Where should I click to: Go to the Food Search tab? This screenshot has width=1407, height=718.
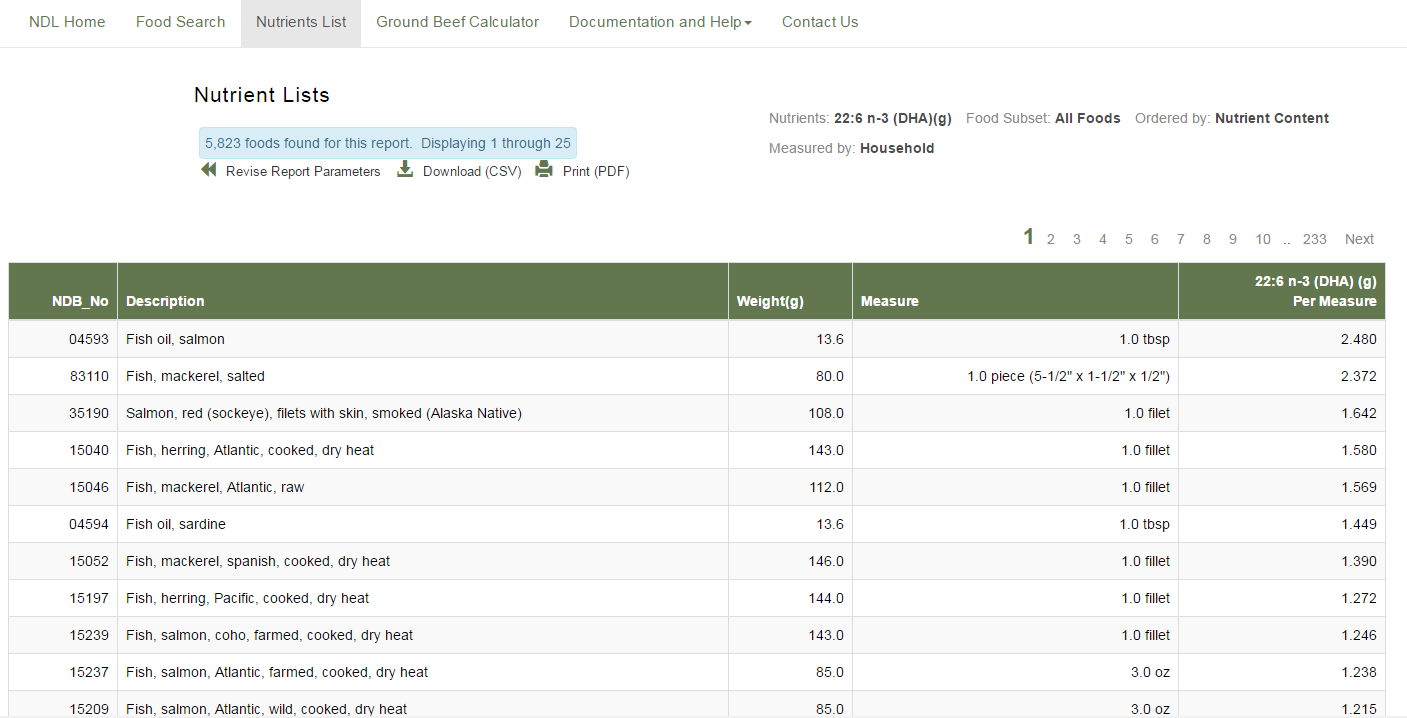point(181,22)
